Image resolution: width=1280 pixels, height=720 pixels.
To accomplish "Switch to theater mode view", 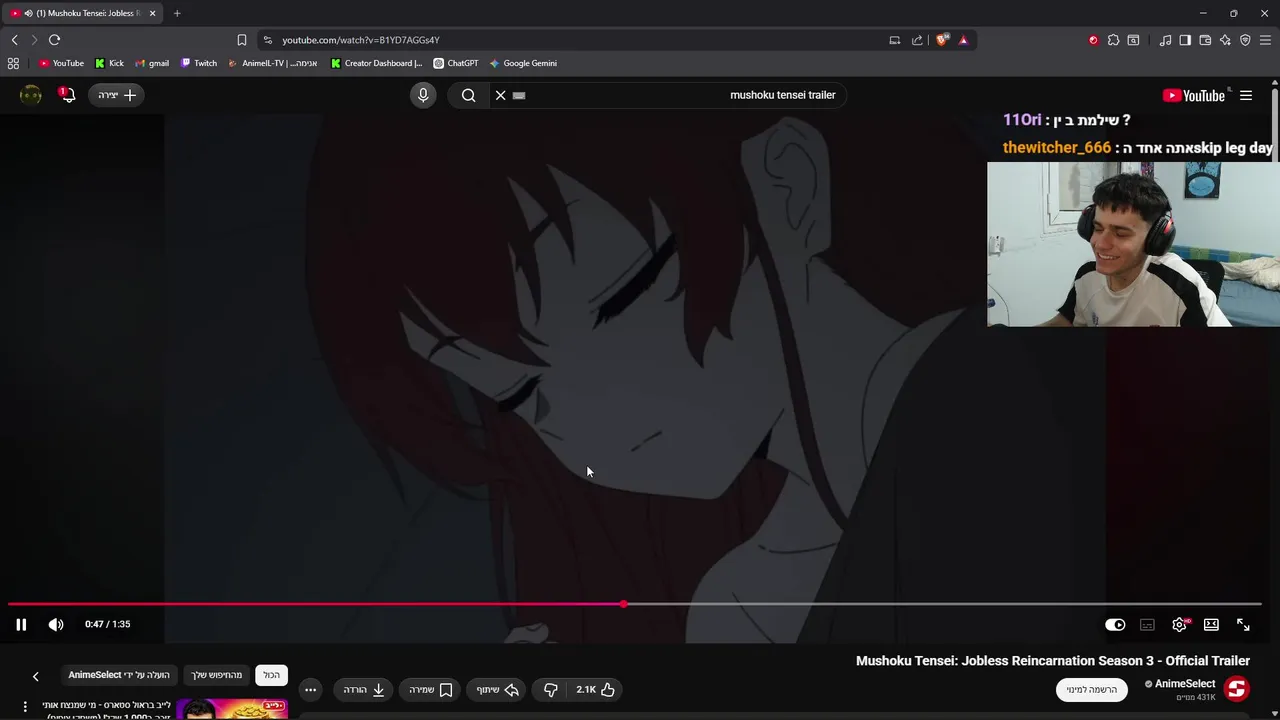I will (1211, 624).
